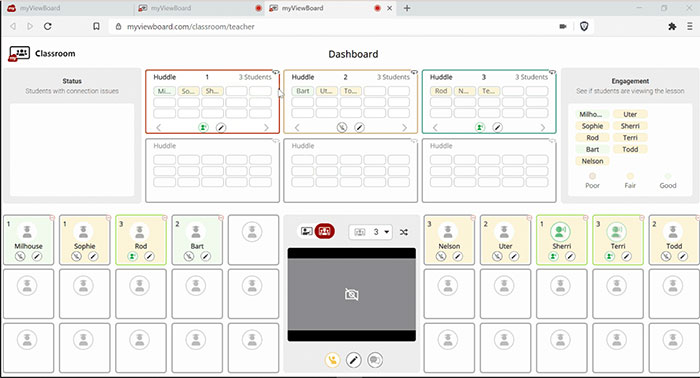This screenshot has height=378, width=700.
Task: Click the Brave shield icon
Action: [x=584, y=26]
